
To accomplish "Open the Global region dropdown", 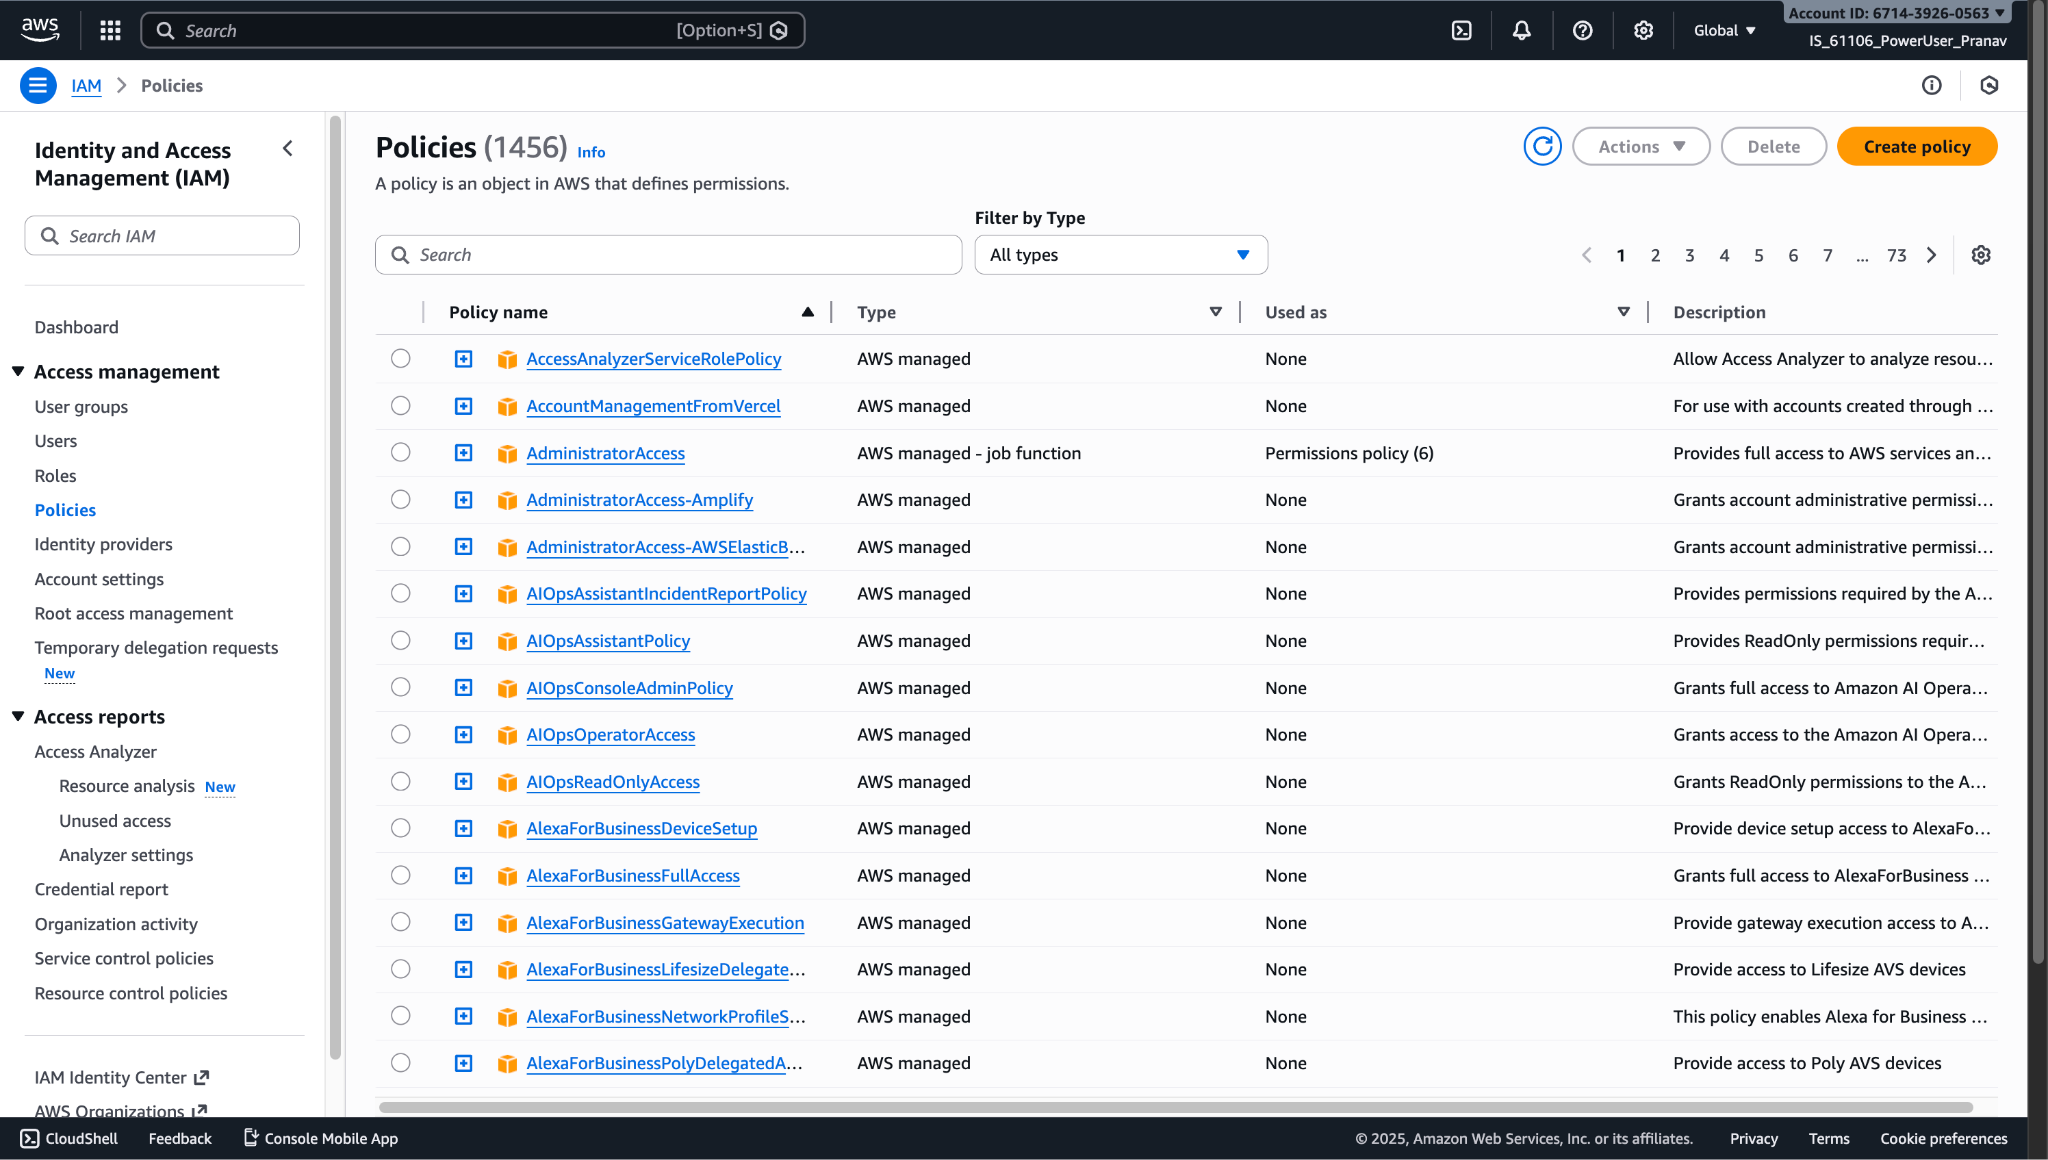I will pos(1724,30).
